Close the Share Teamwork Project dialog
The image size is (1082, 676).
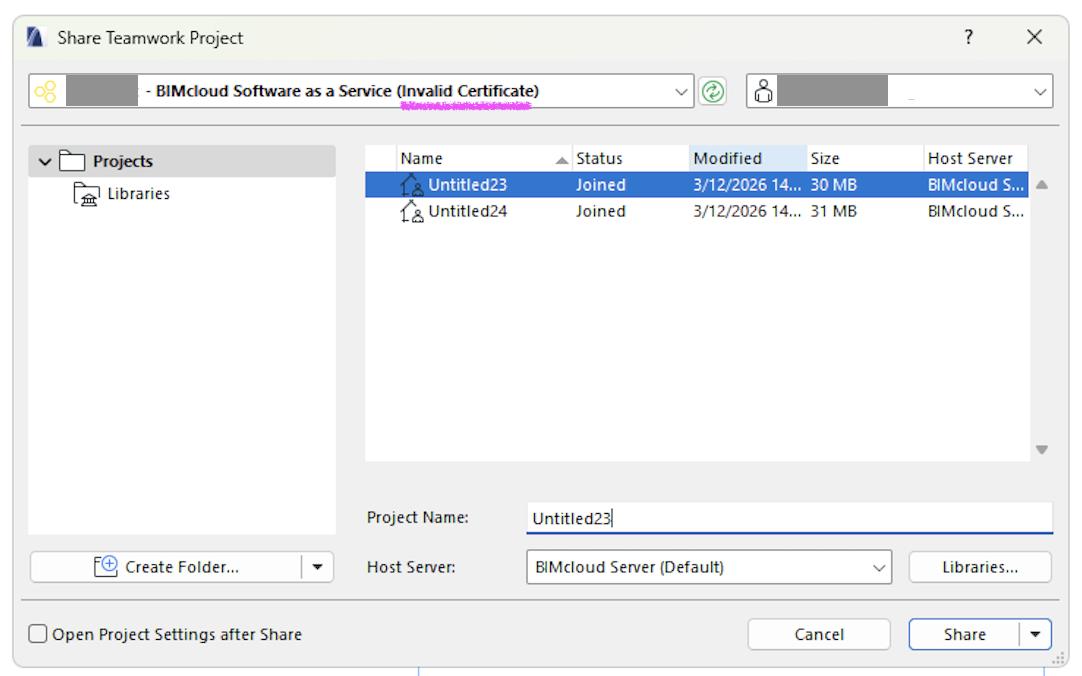point(1034,37)
